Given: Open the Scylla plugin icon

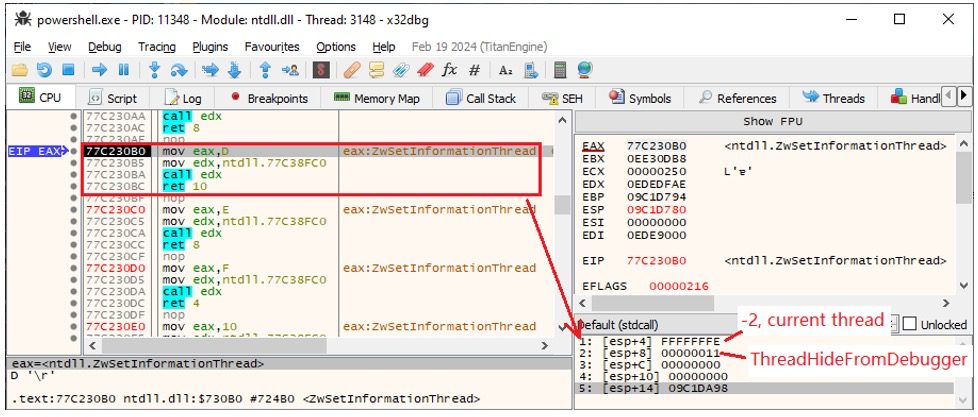Looking at the screenshot, I should click(x=321, y=70).
